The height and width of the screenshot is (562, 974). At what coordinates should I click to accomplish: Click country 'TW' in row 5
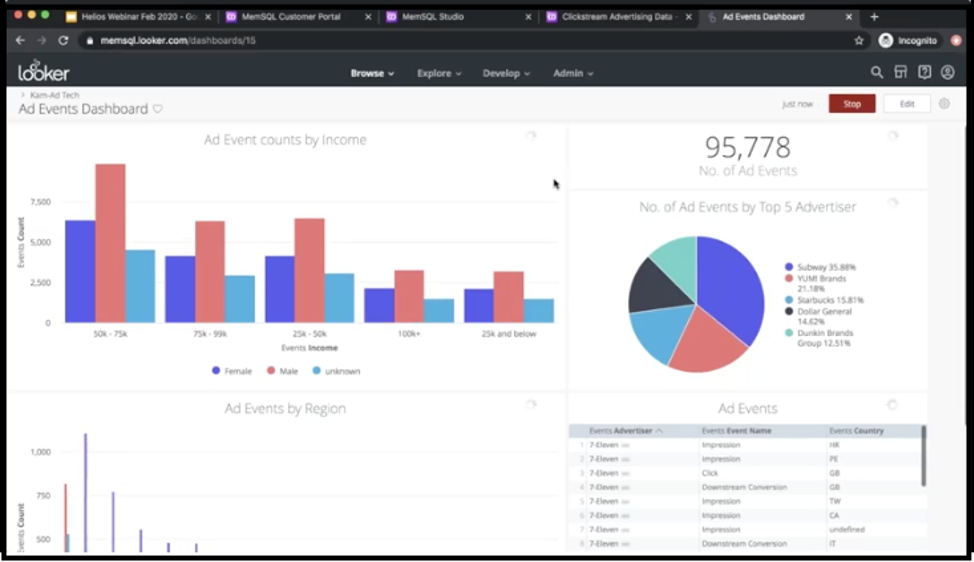click(x=835, y=502)
